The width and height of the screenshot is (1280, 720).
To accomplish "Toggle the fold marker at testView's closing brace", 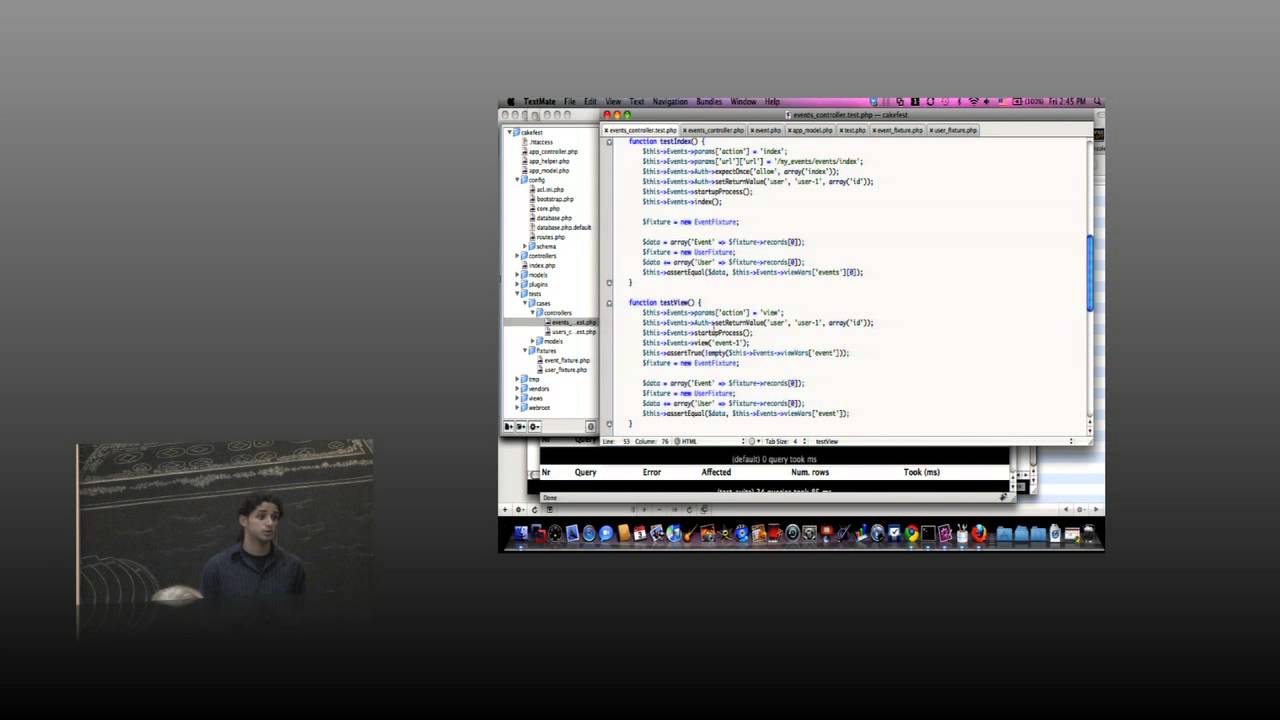I will point(609,423).
